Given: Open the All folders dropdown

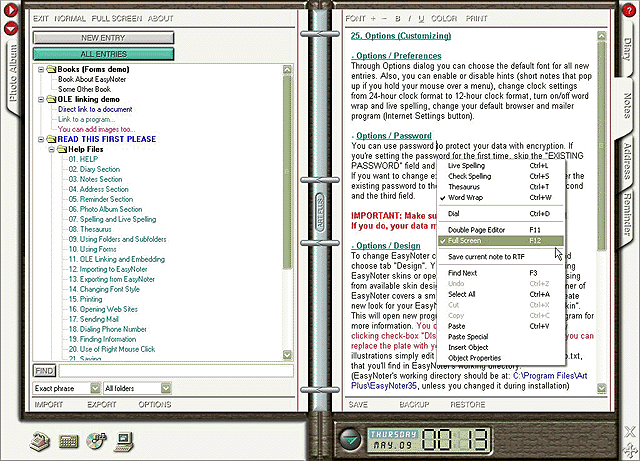Looking at the screenshot, I should pos(166,388).
